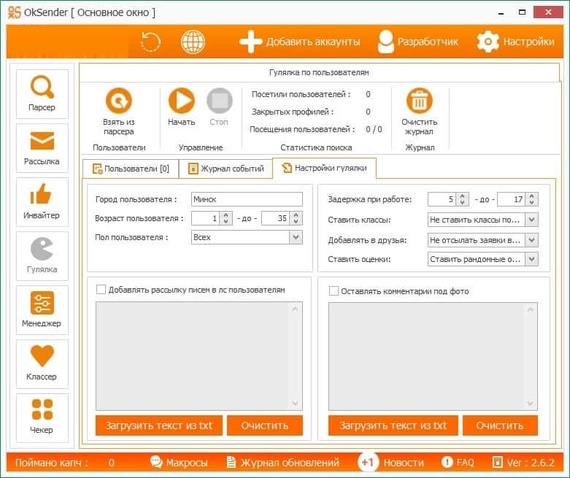Click delay maximum stepper showing 17
Image resolution: width=570 pixels, height=478 pixels.
[518, 199]
